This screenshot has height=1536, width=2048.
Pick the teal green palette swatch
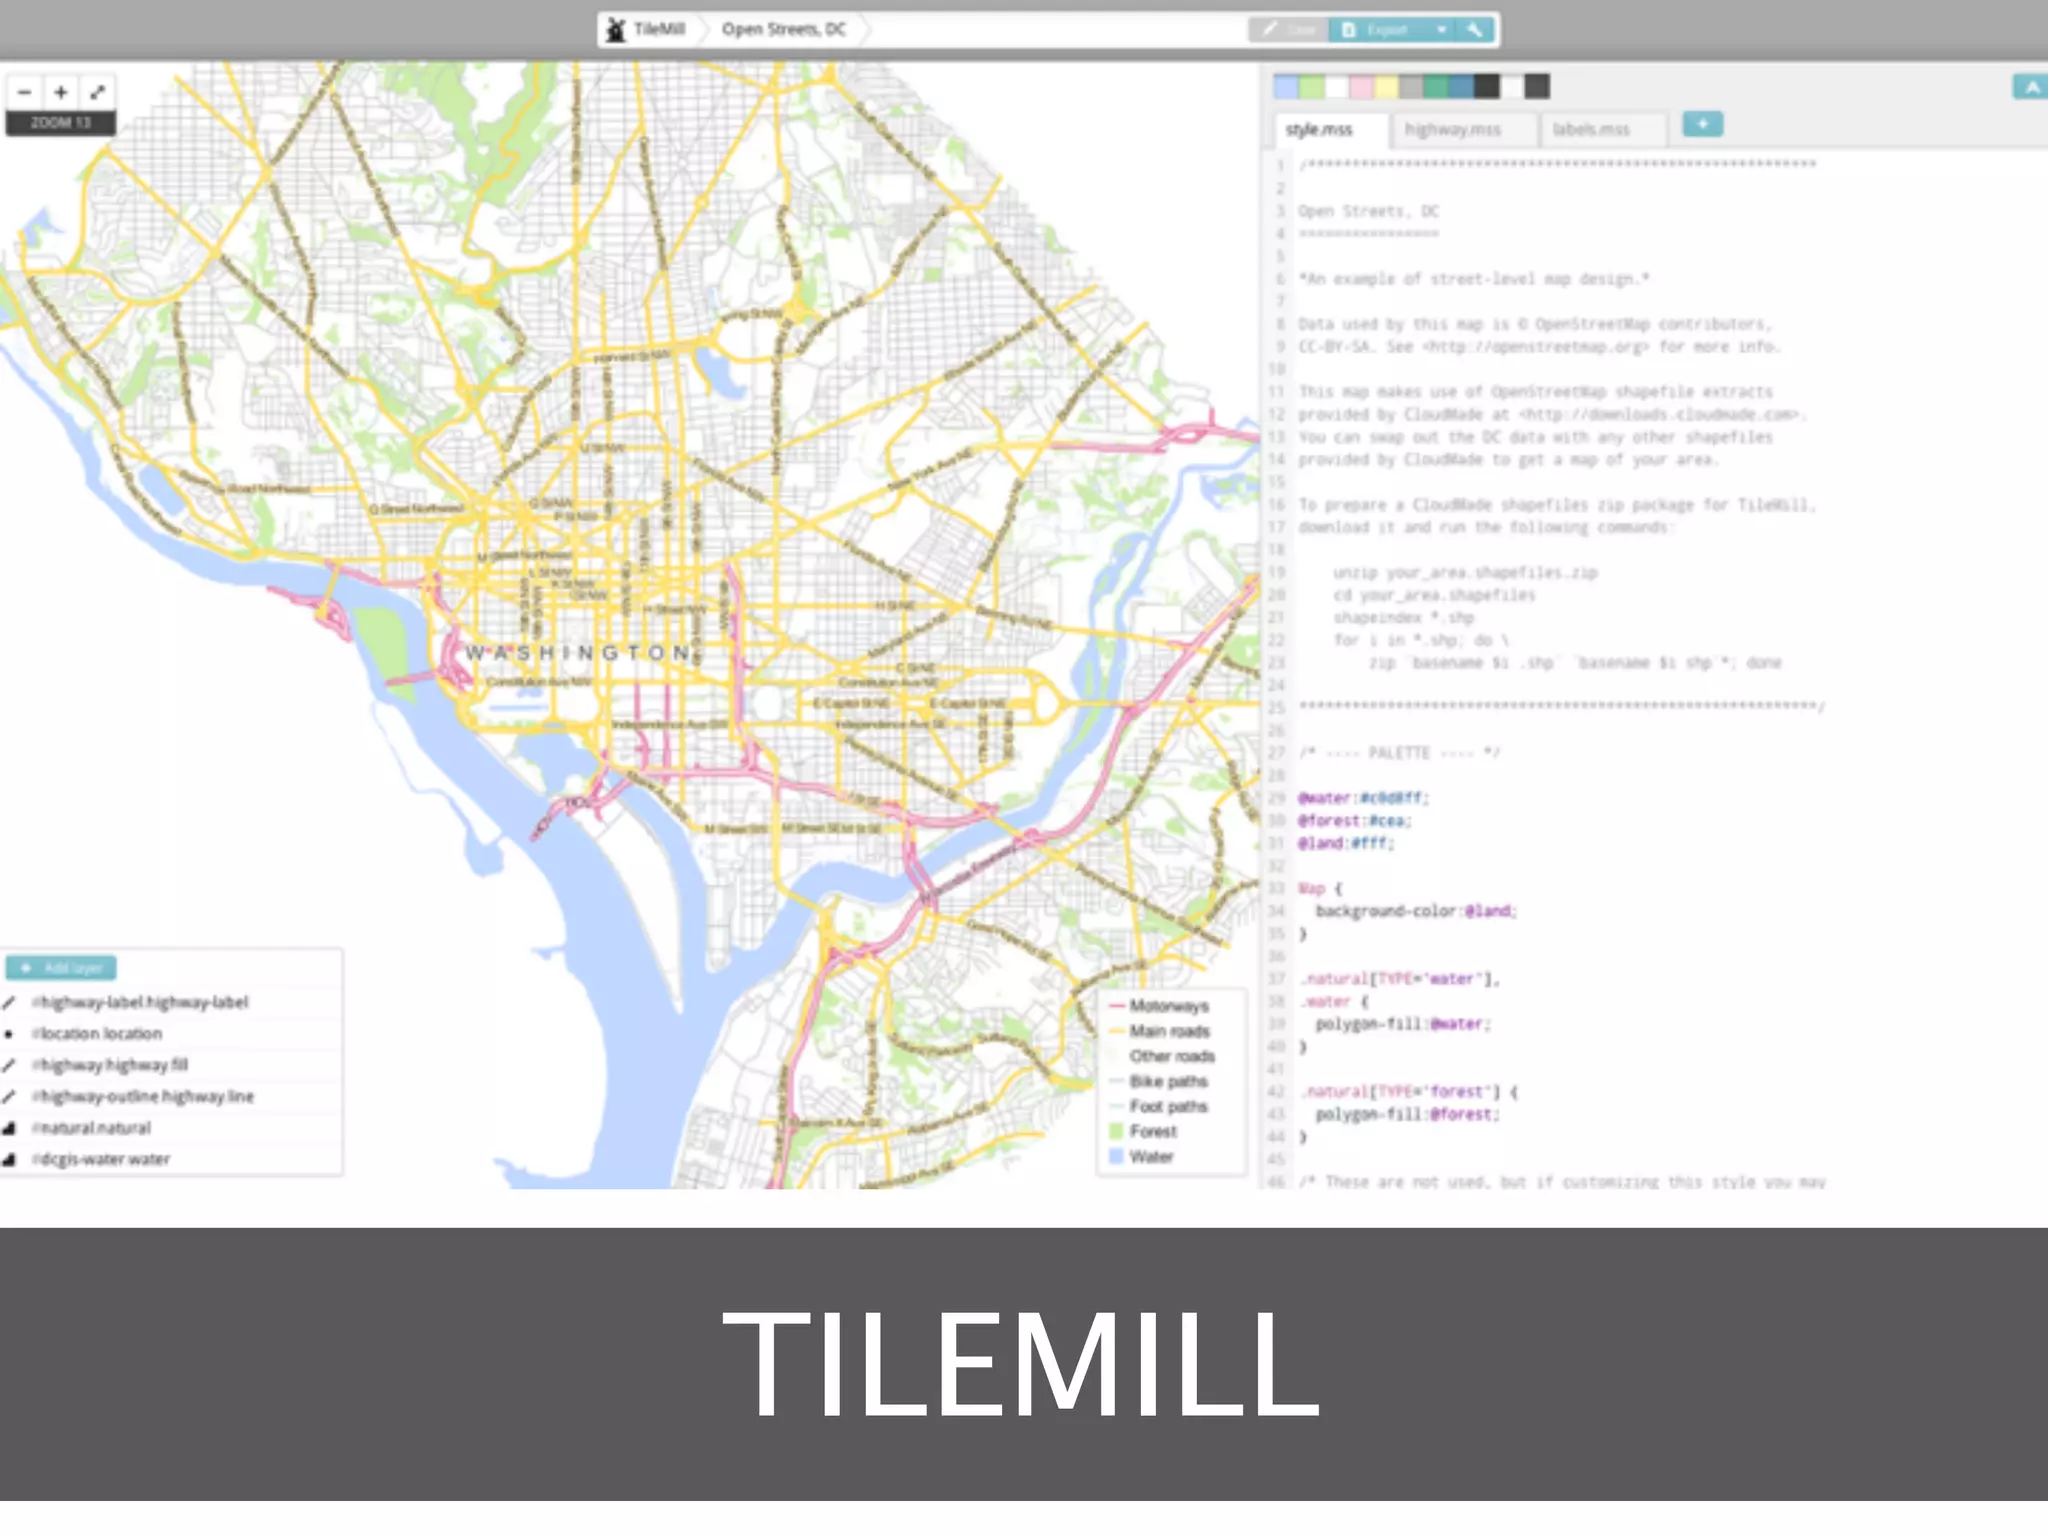[x=1436, y=87]
